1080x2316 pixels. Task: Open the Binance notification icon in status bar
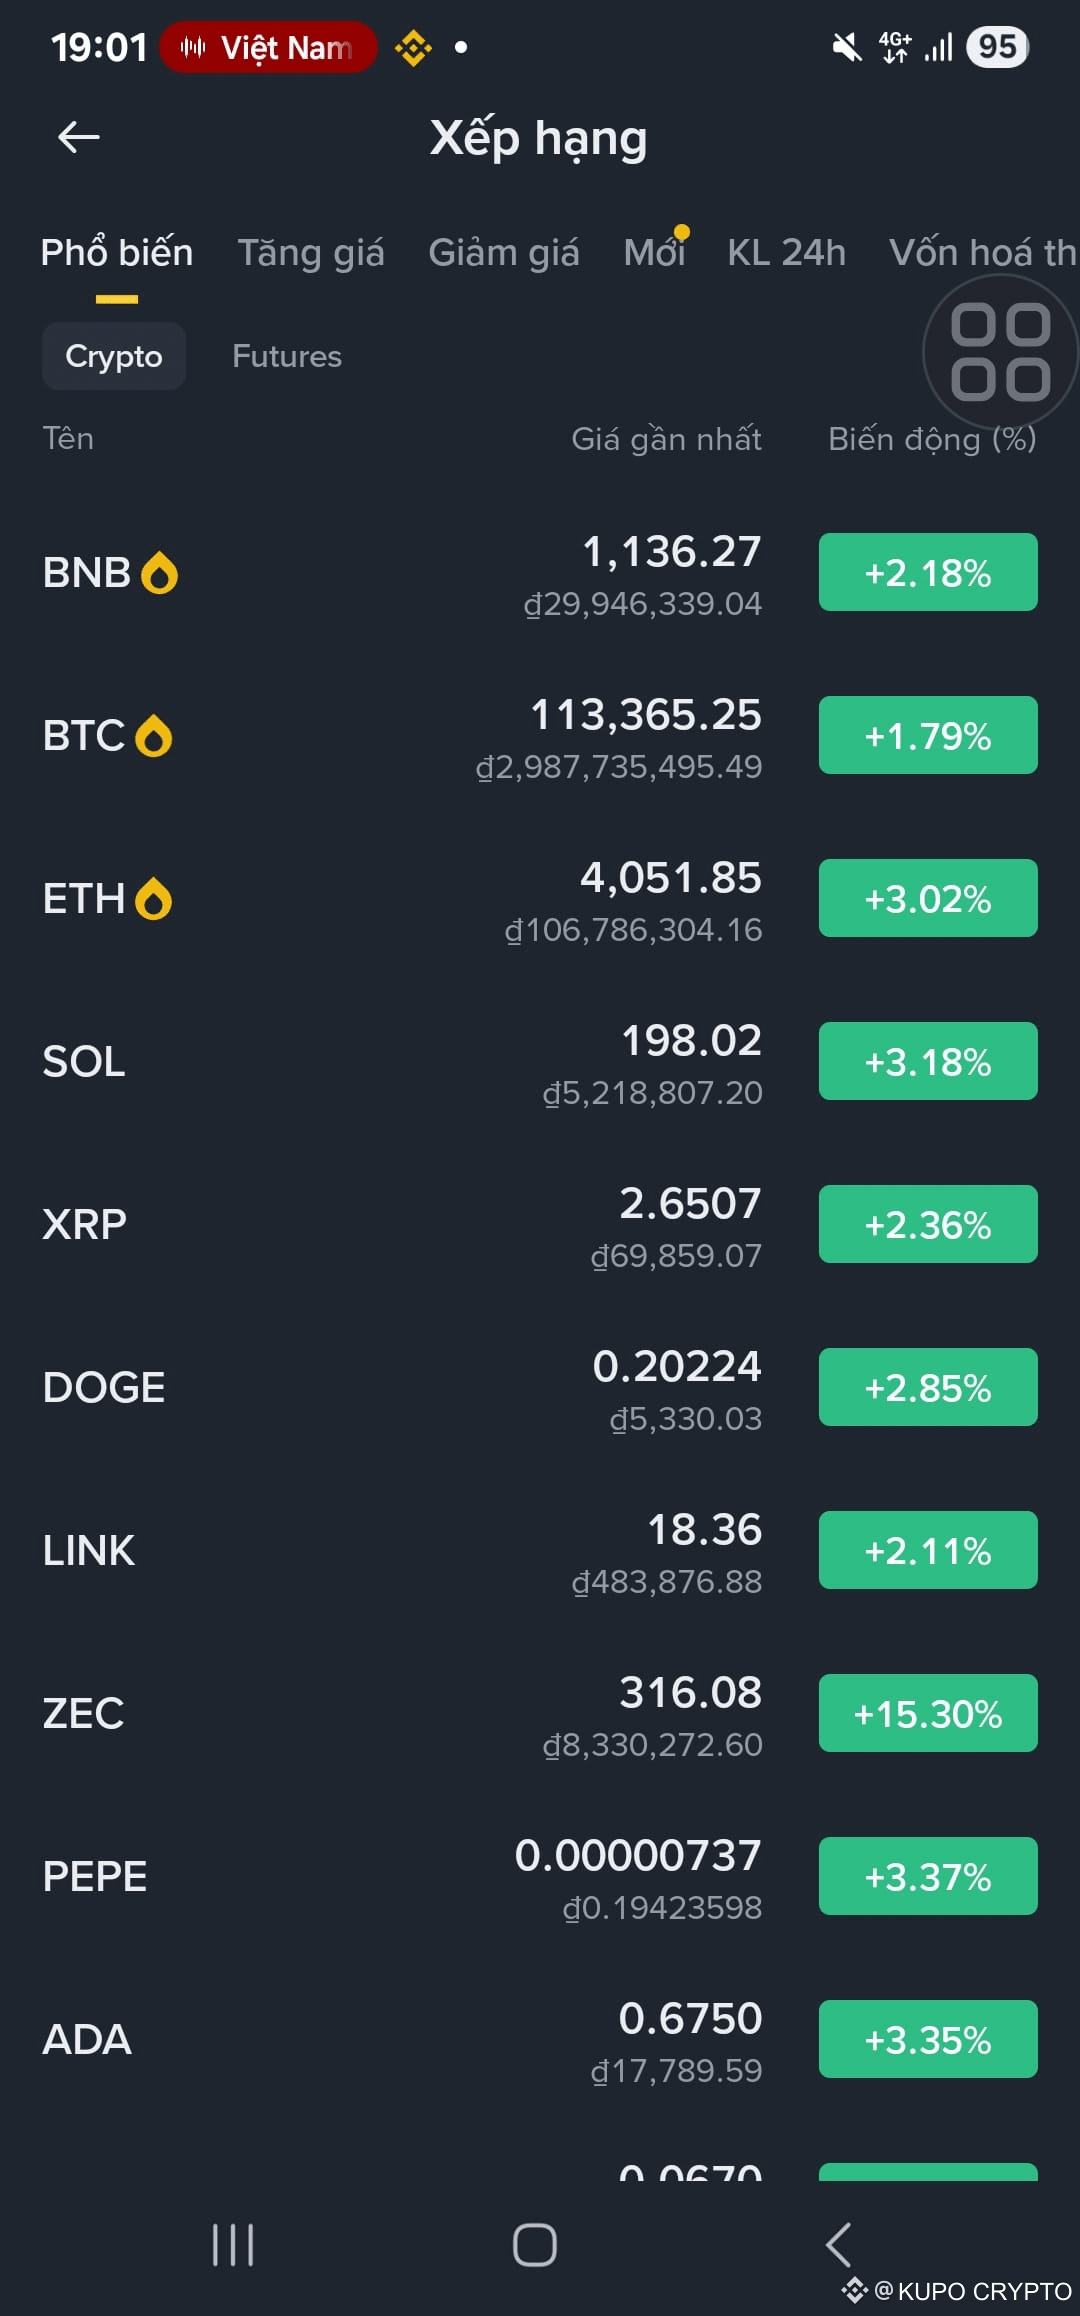pyautogui.click(x=413, y=47)
